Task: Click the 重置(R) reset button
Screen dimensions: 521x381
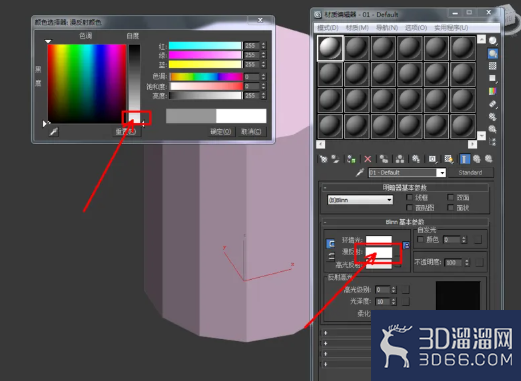Action: (126, 132)
